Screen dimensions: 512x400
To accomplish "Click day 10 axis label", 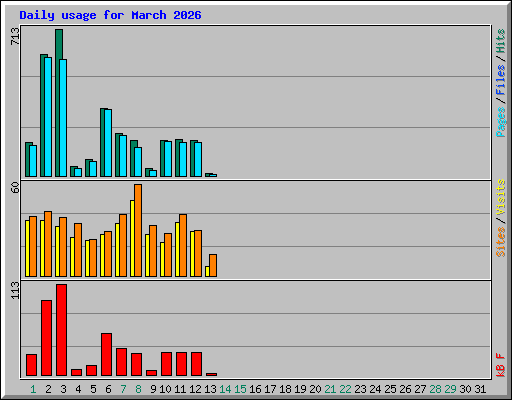I will (165, 389).
